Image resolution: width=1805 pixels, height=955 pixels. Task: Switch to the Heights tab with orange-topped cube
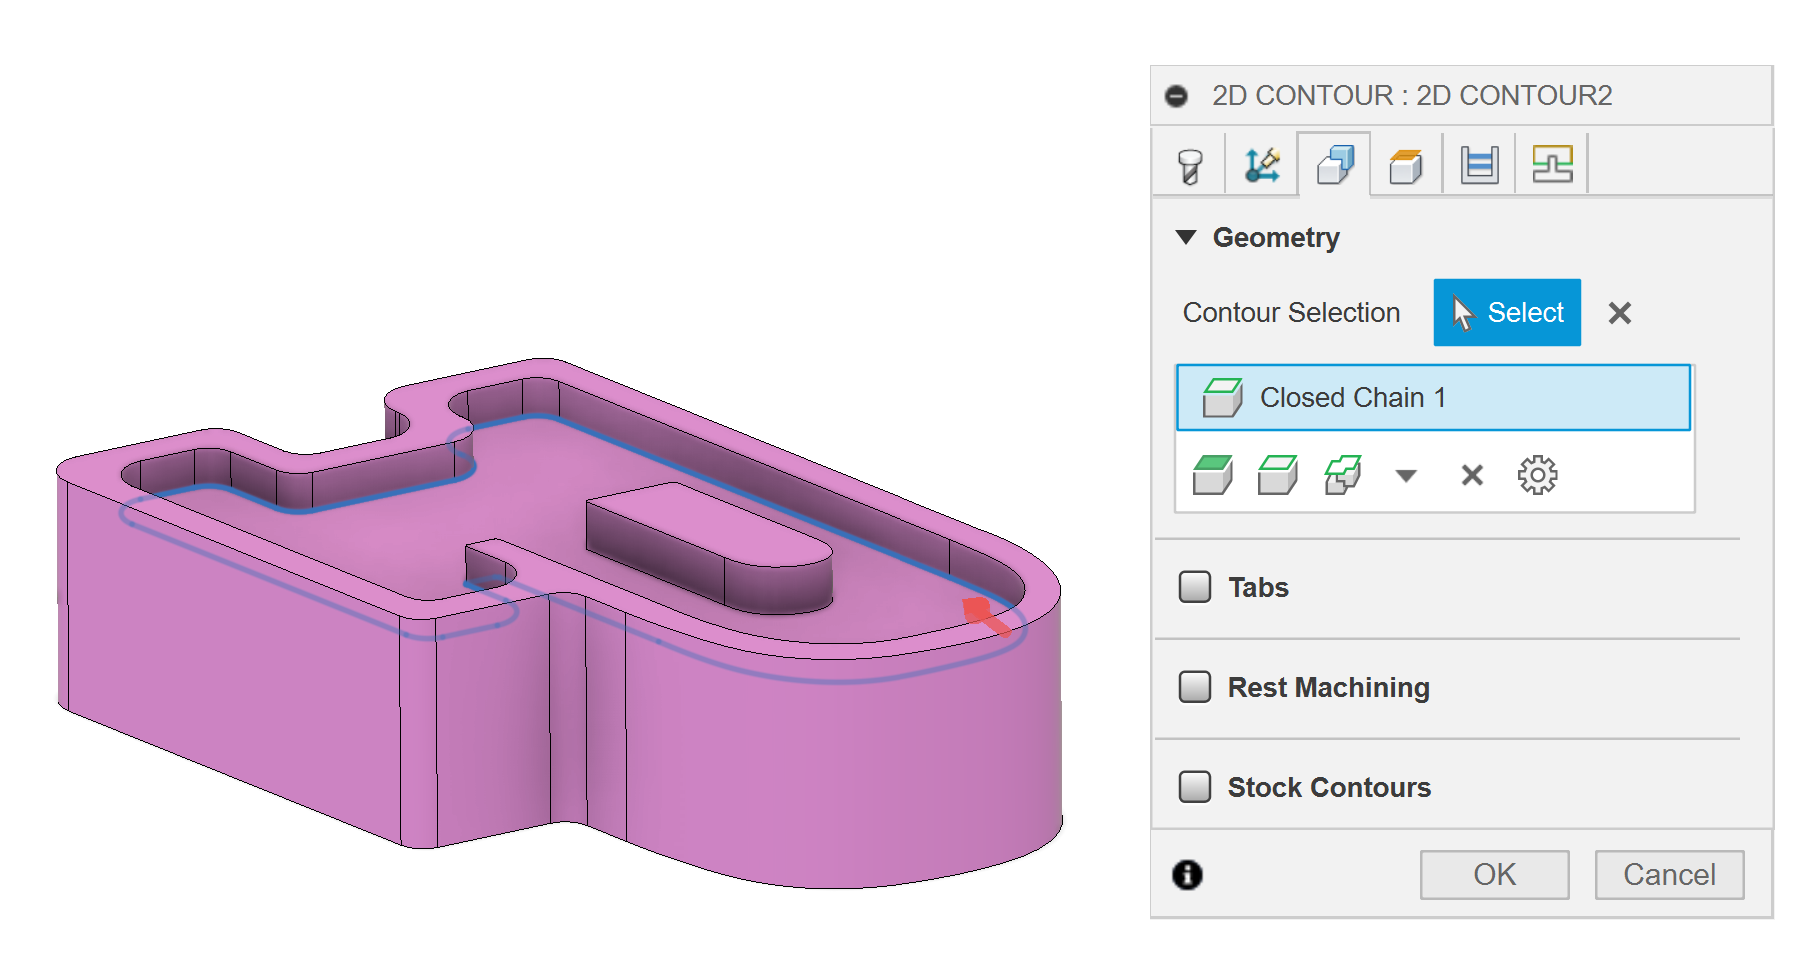coord(1406,165)
